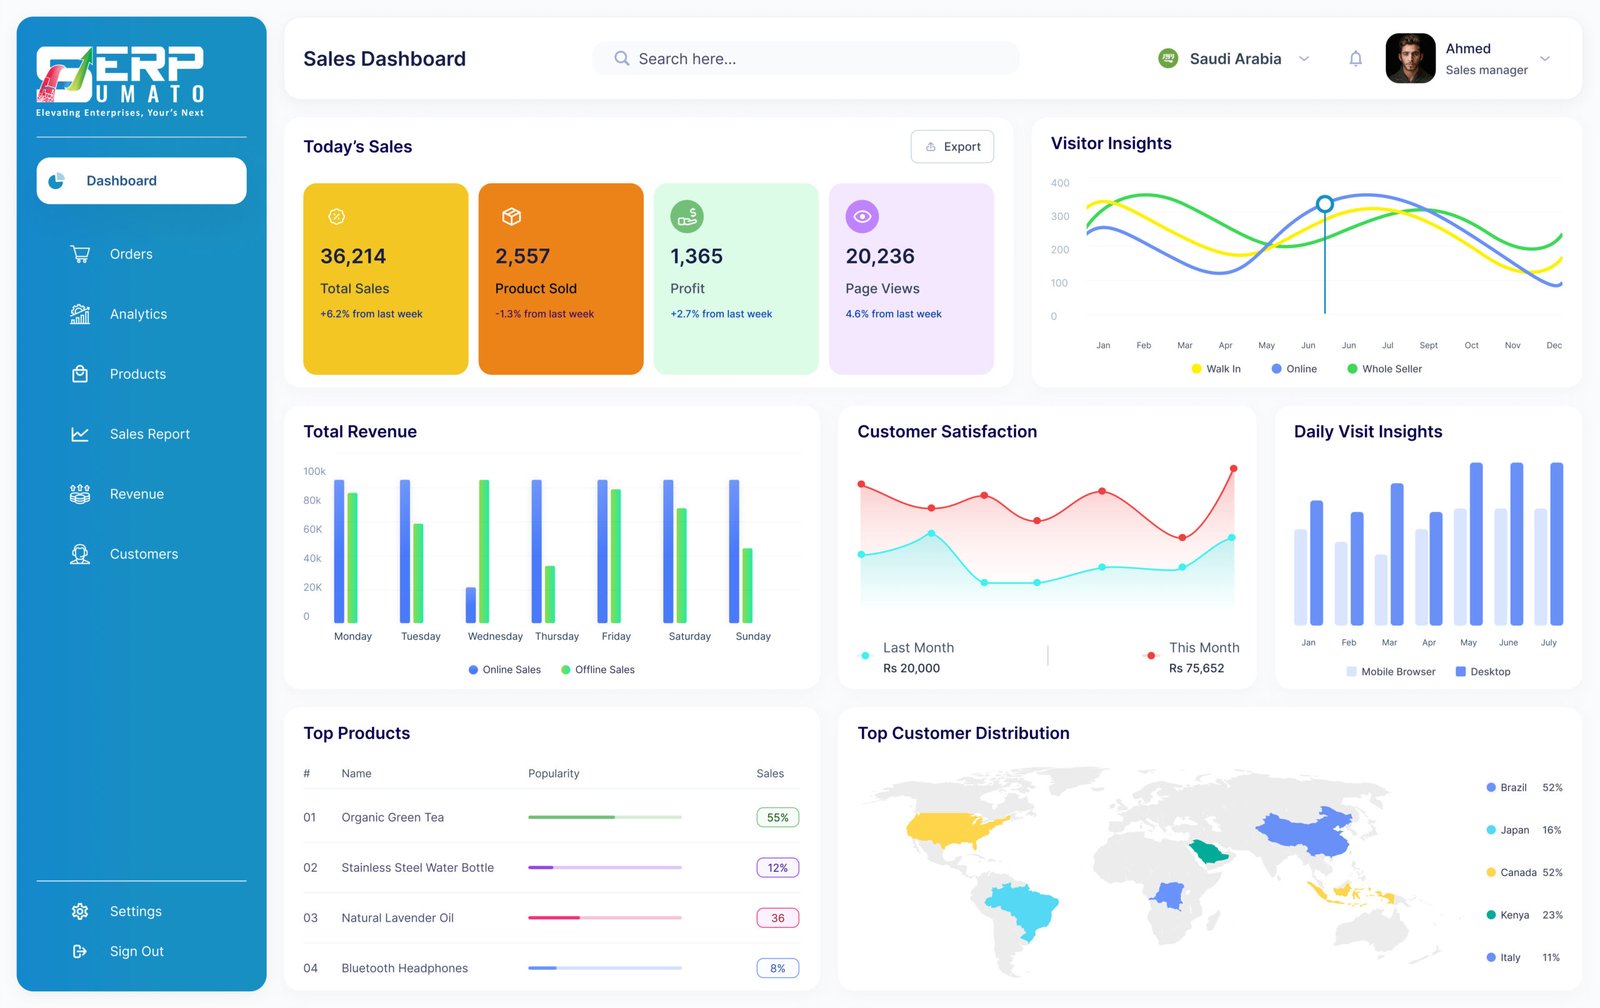
Task: Toggle Mobile Browser legend entry
Action: [x=1391, y=672]
